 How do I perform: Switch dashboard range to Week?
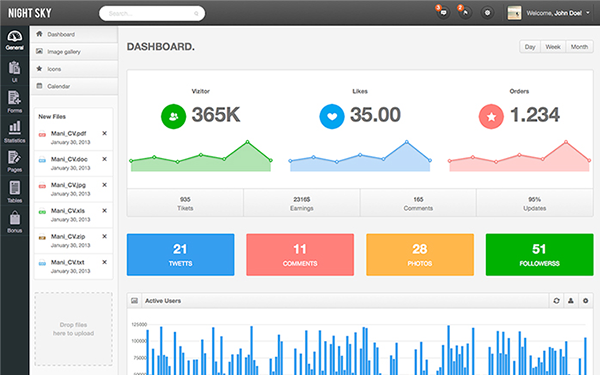[553, 47]
